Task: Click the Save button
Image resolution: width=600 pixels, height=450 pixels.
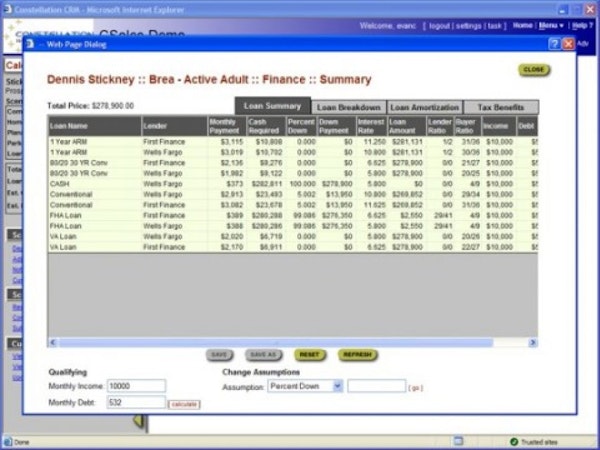Action: point(219,355)
